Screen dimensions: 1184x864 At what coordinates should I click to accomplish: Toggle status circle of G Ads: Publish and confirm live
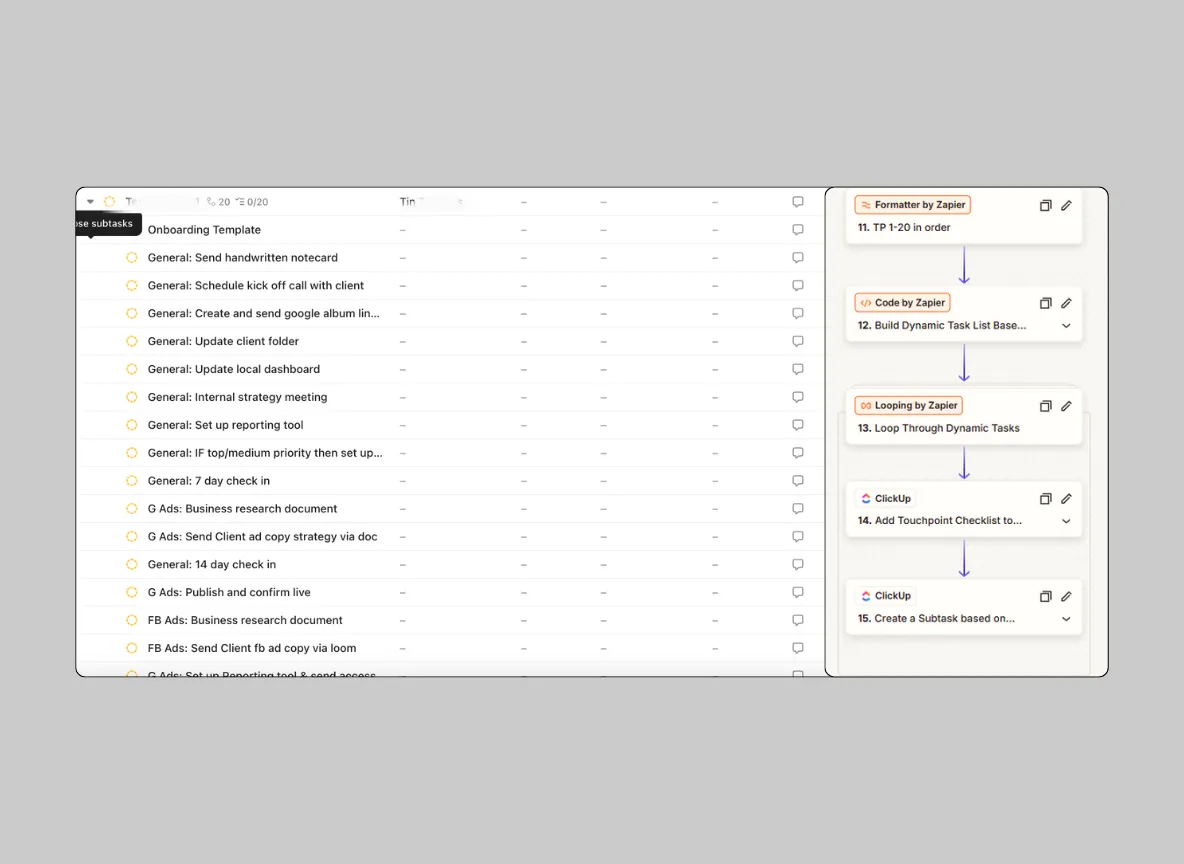coord(131,592)
